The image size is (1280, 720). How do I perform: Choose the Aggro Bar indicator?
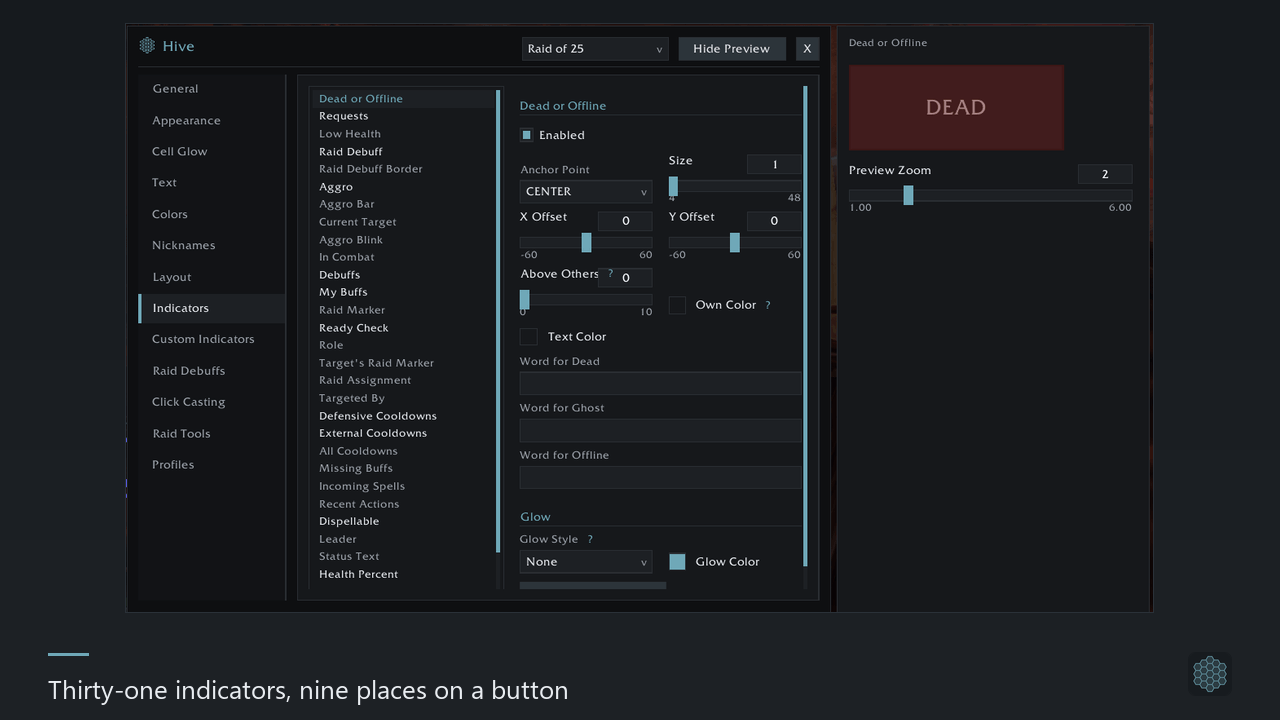pyautogui.click(x=402, y=204)
